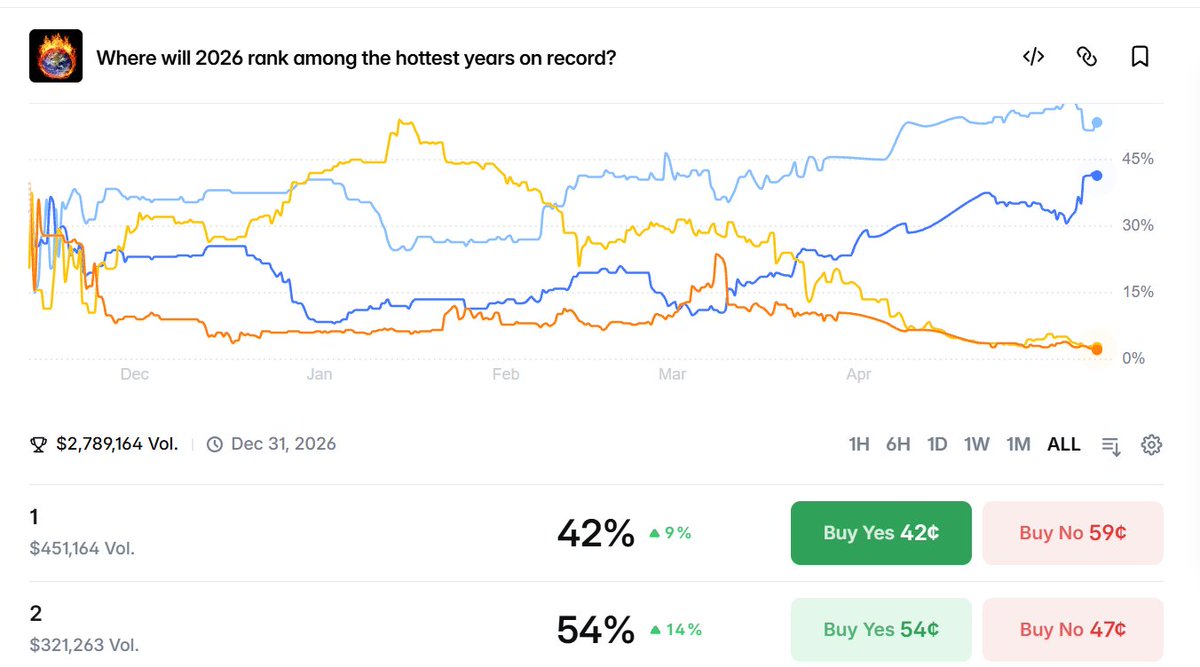Click the burning earth market thumbnail
This screenshot has width=1200, height=667.
[55, 56]
